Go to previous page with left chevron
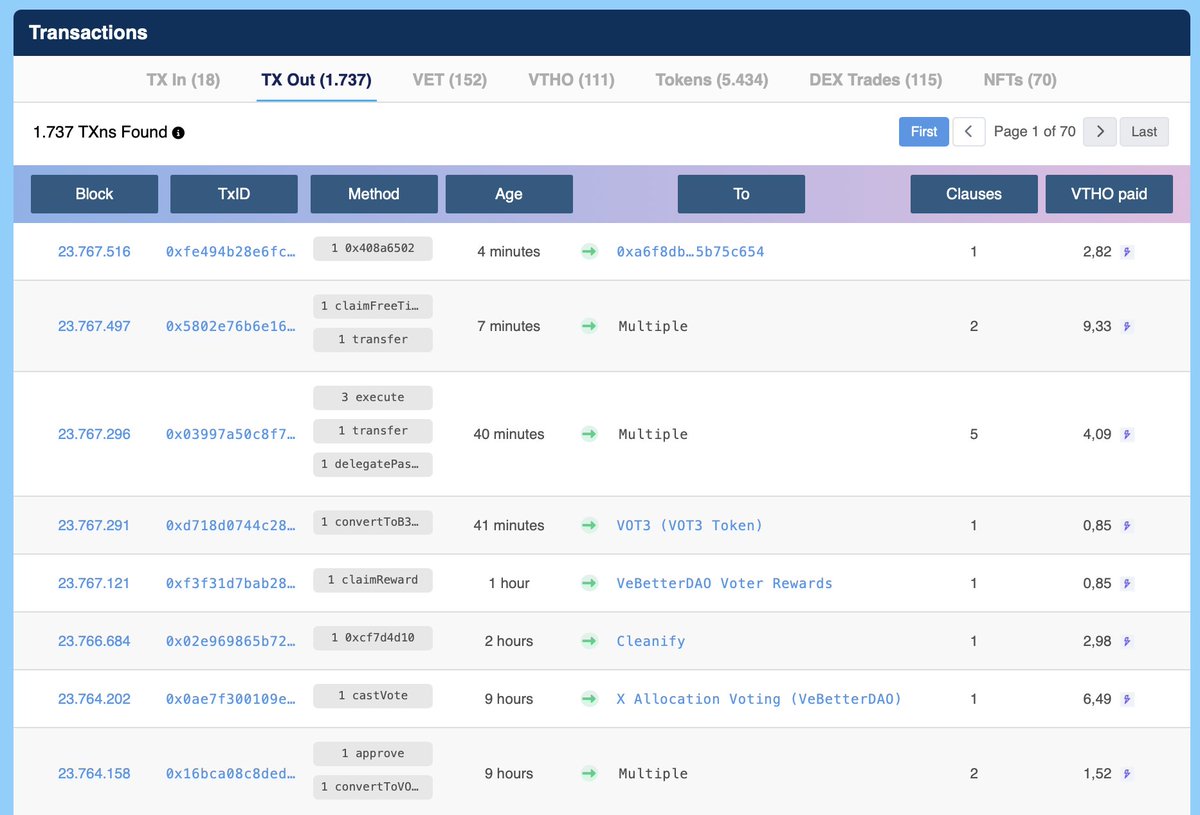Screen dimensions: 1200x815 pos(969,131)
